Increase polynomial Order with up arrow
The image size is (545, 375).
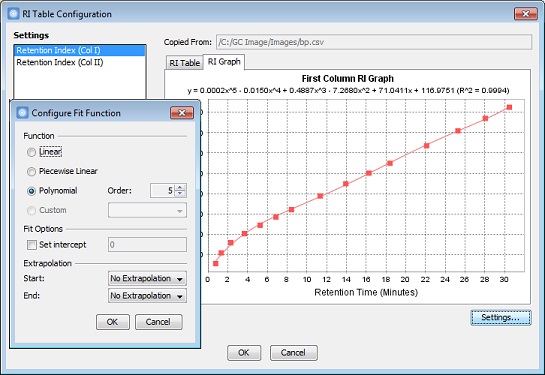[180, 187]
